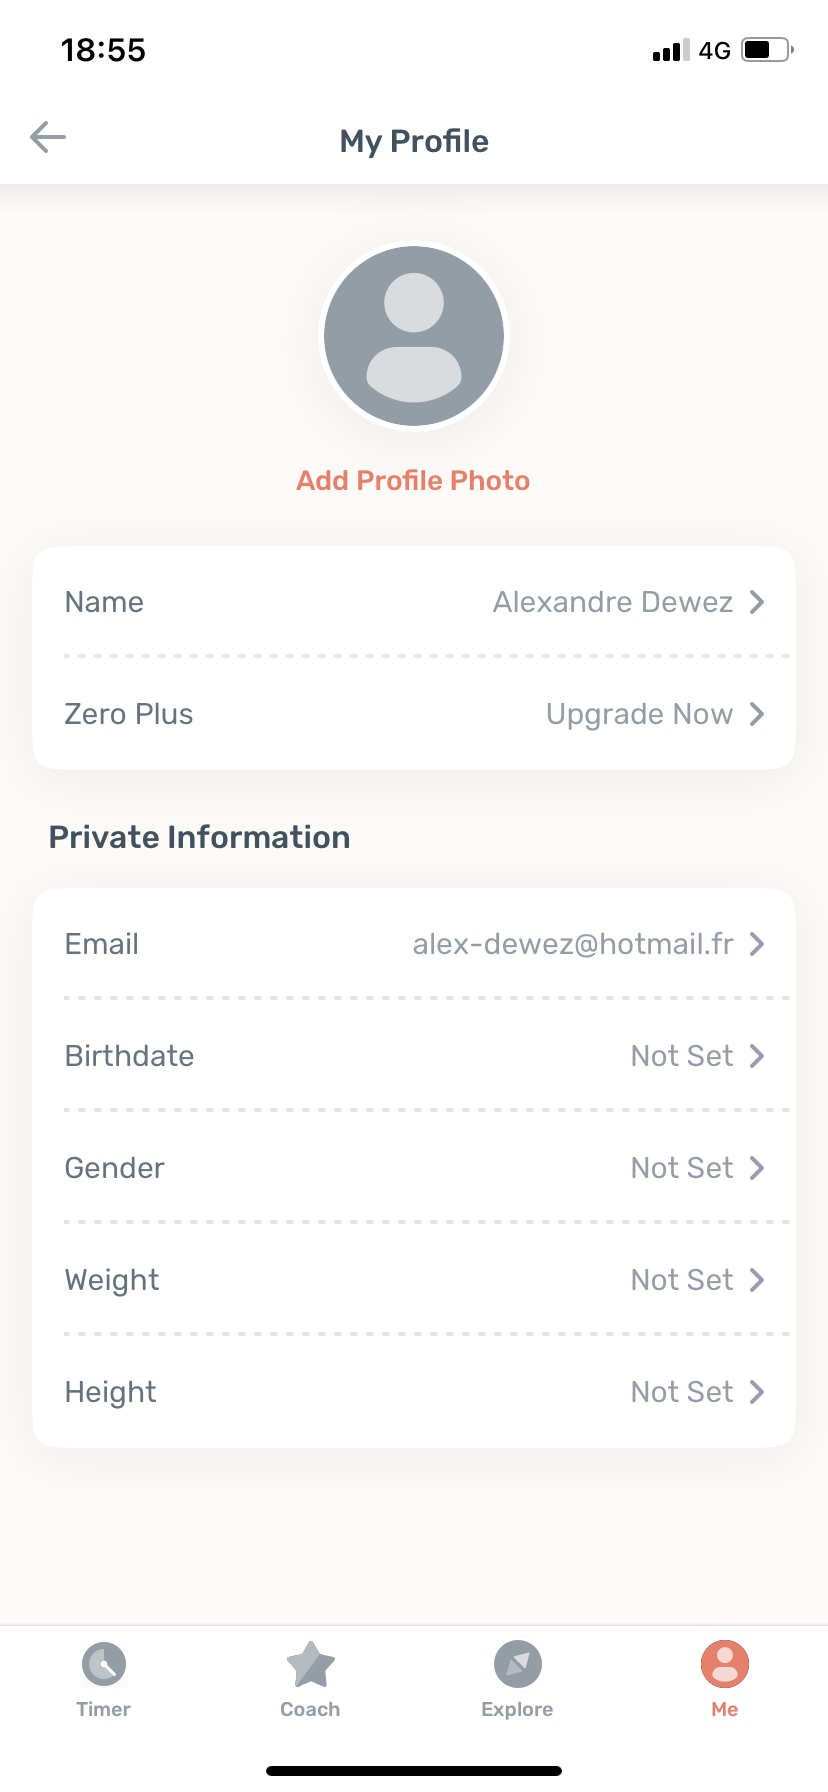
Task: Edit the Alexandre Dewez name value
Action: pyautogui.click(x=613, y=602)
